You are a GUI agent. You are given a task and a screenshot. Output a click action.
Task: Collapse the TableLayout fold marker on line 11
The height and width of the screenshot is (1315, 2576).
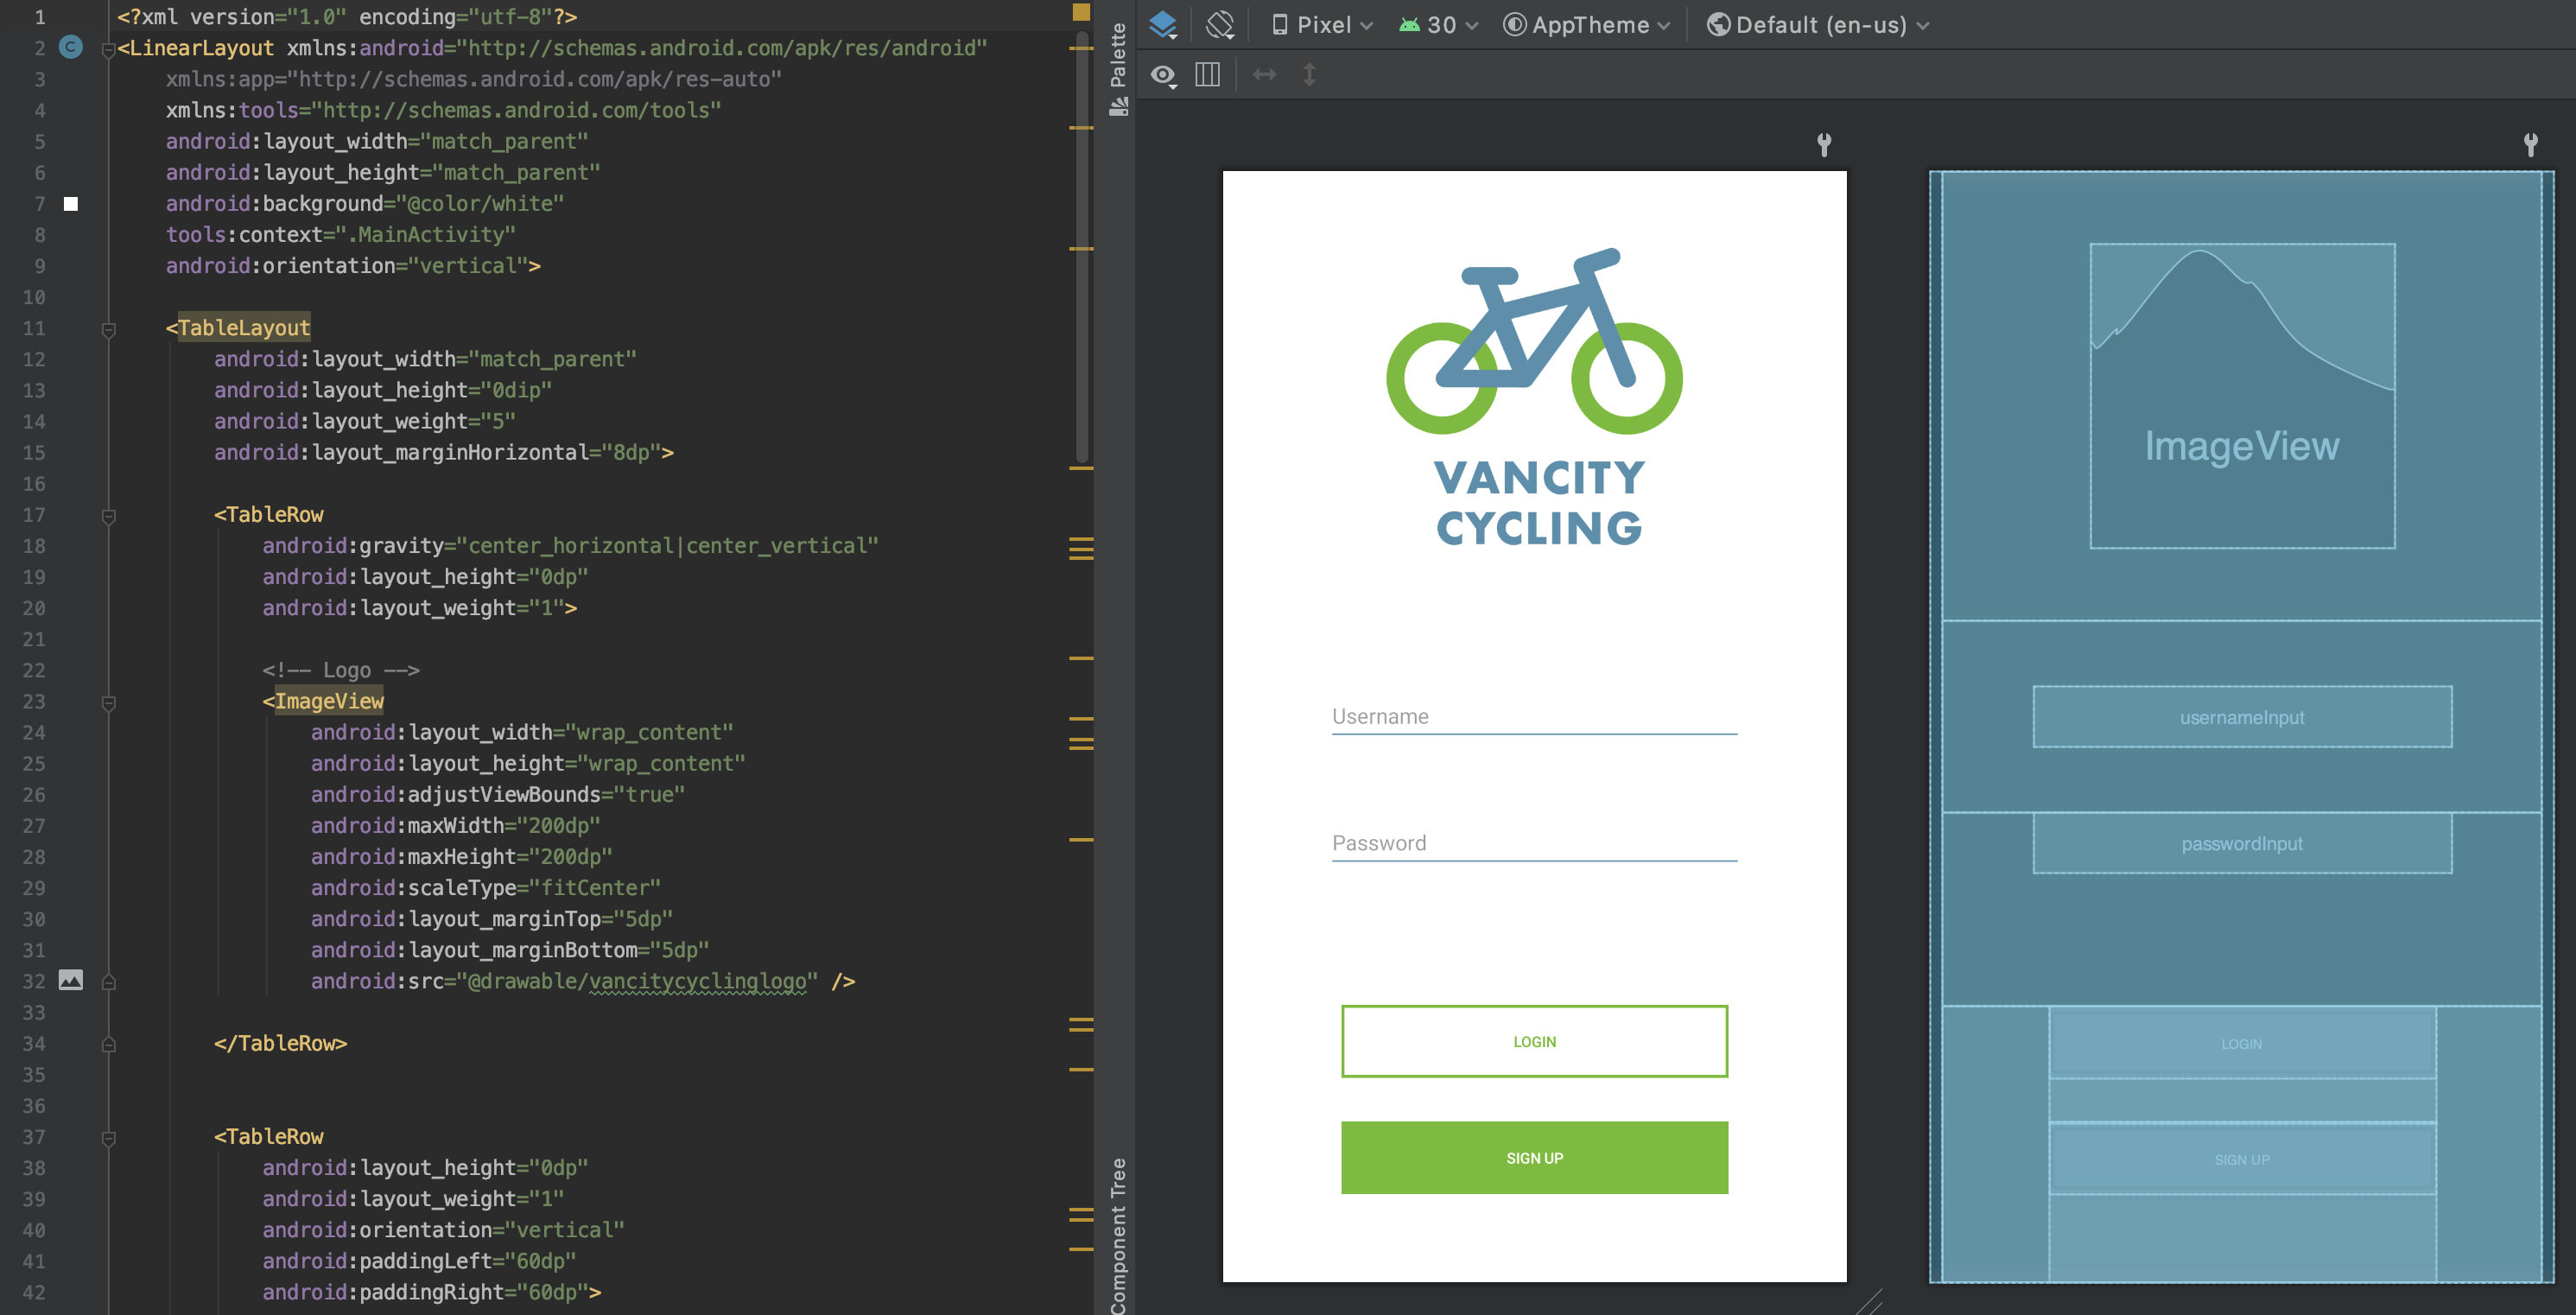(109, 329)
